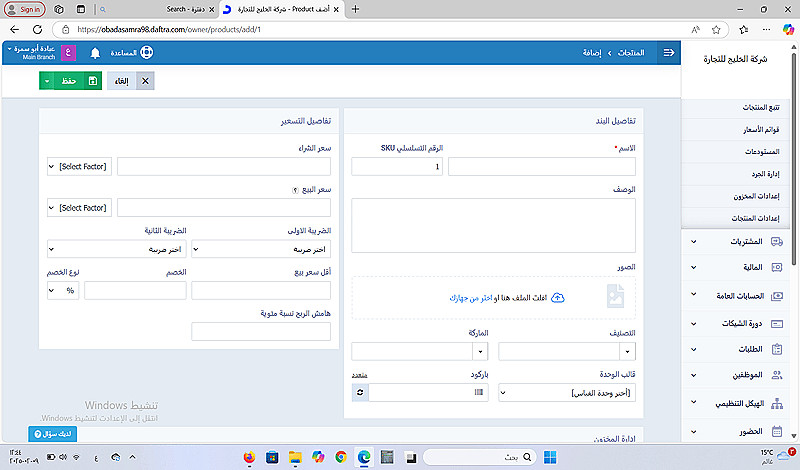The image size is (800, 470).
Task: Open the نوع الخصم percent dropdown
Action: [63, 290]
